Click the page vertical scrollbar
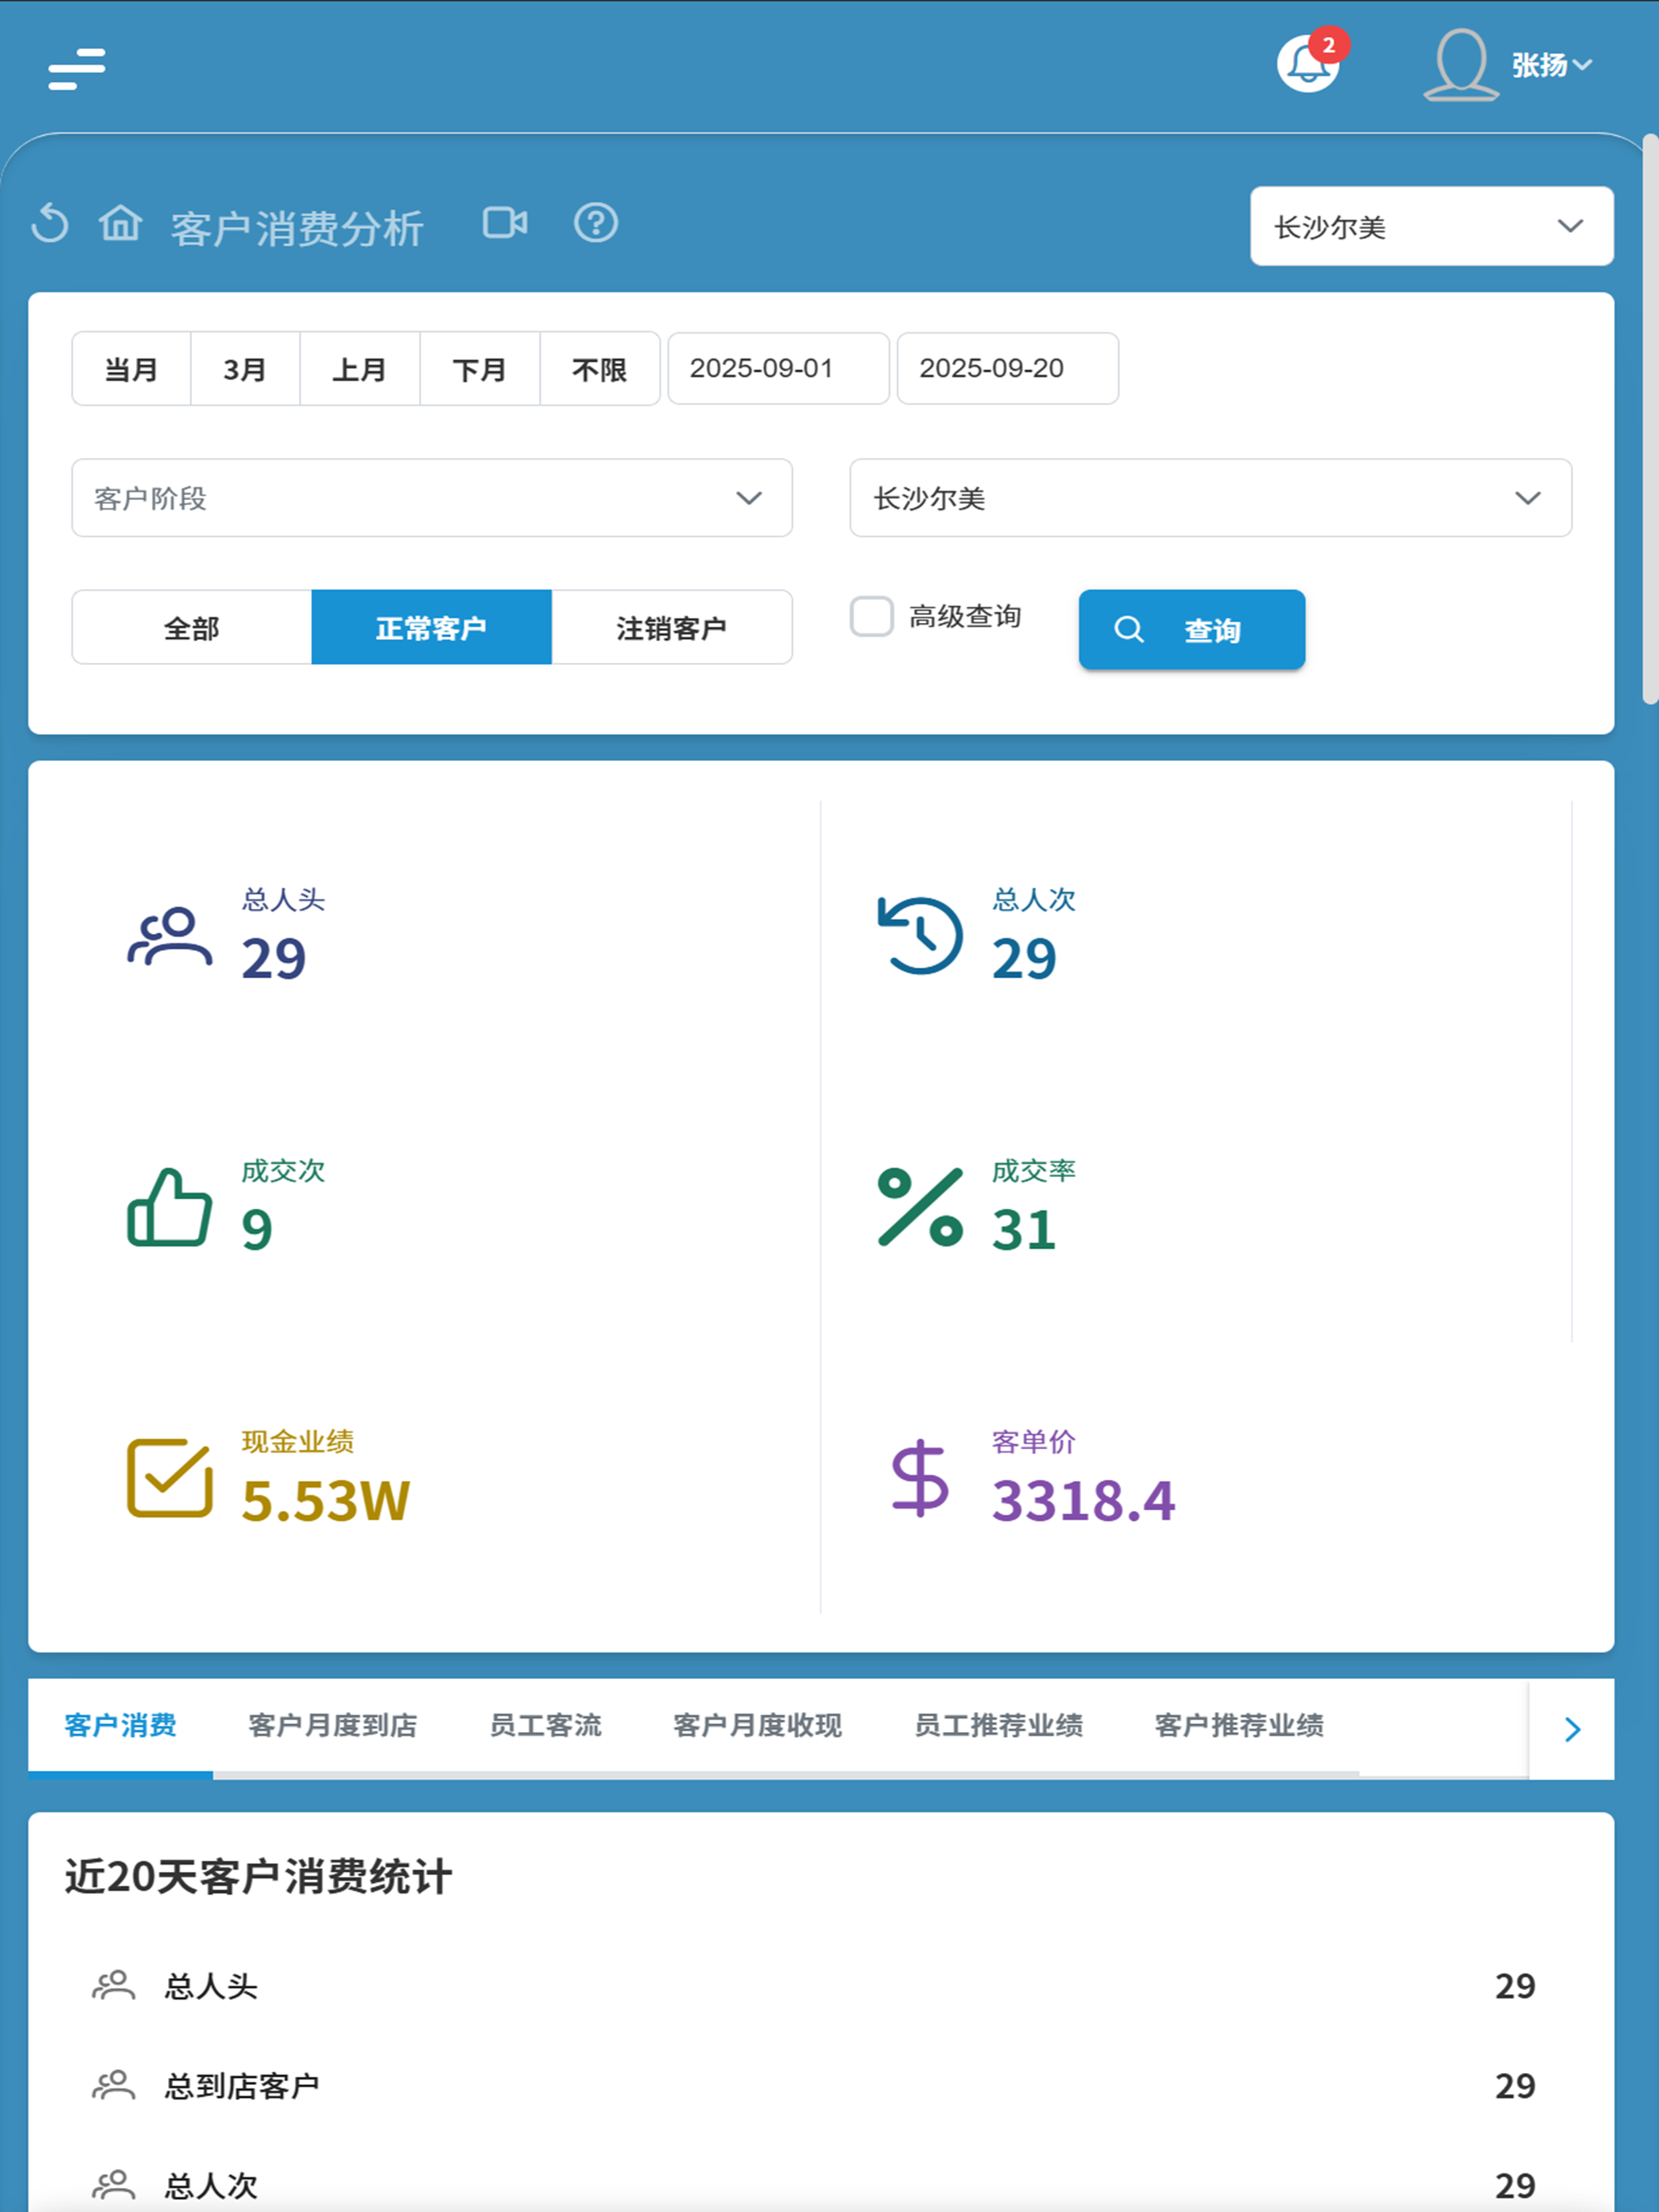Viewport: 1659px width, 2212px height. pos(1650,420)
